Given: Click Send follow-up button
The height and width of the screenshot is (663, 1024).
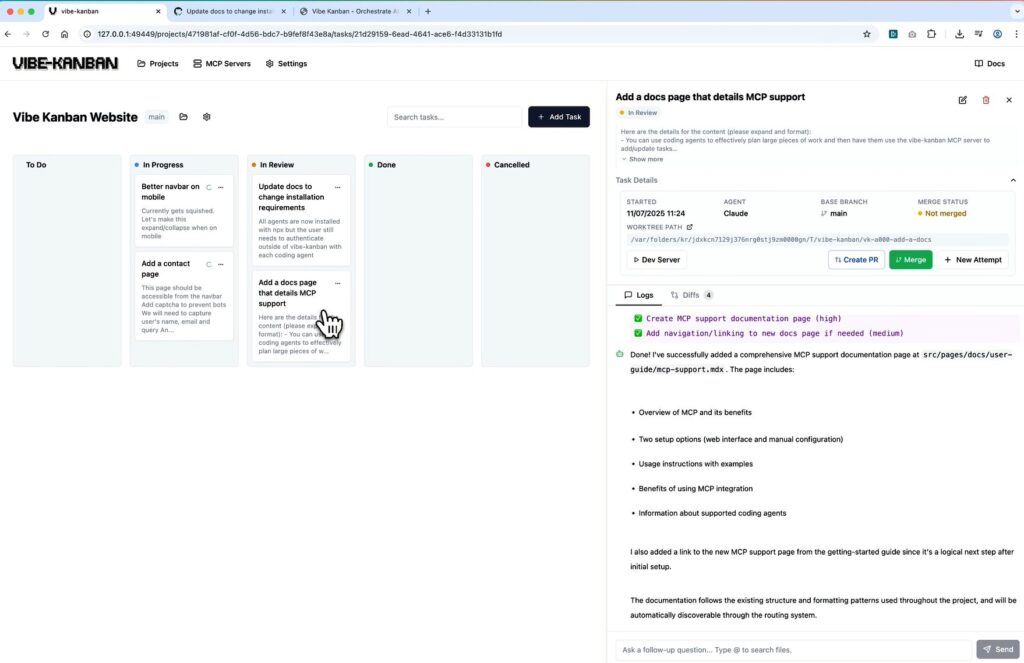Looking at the screenshot, I should pos(998,649).
